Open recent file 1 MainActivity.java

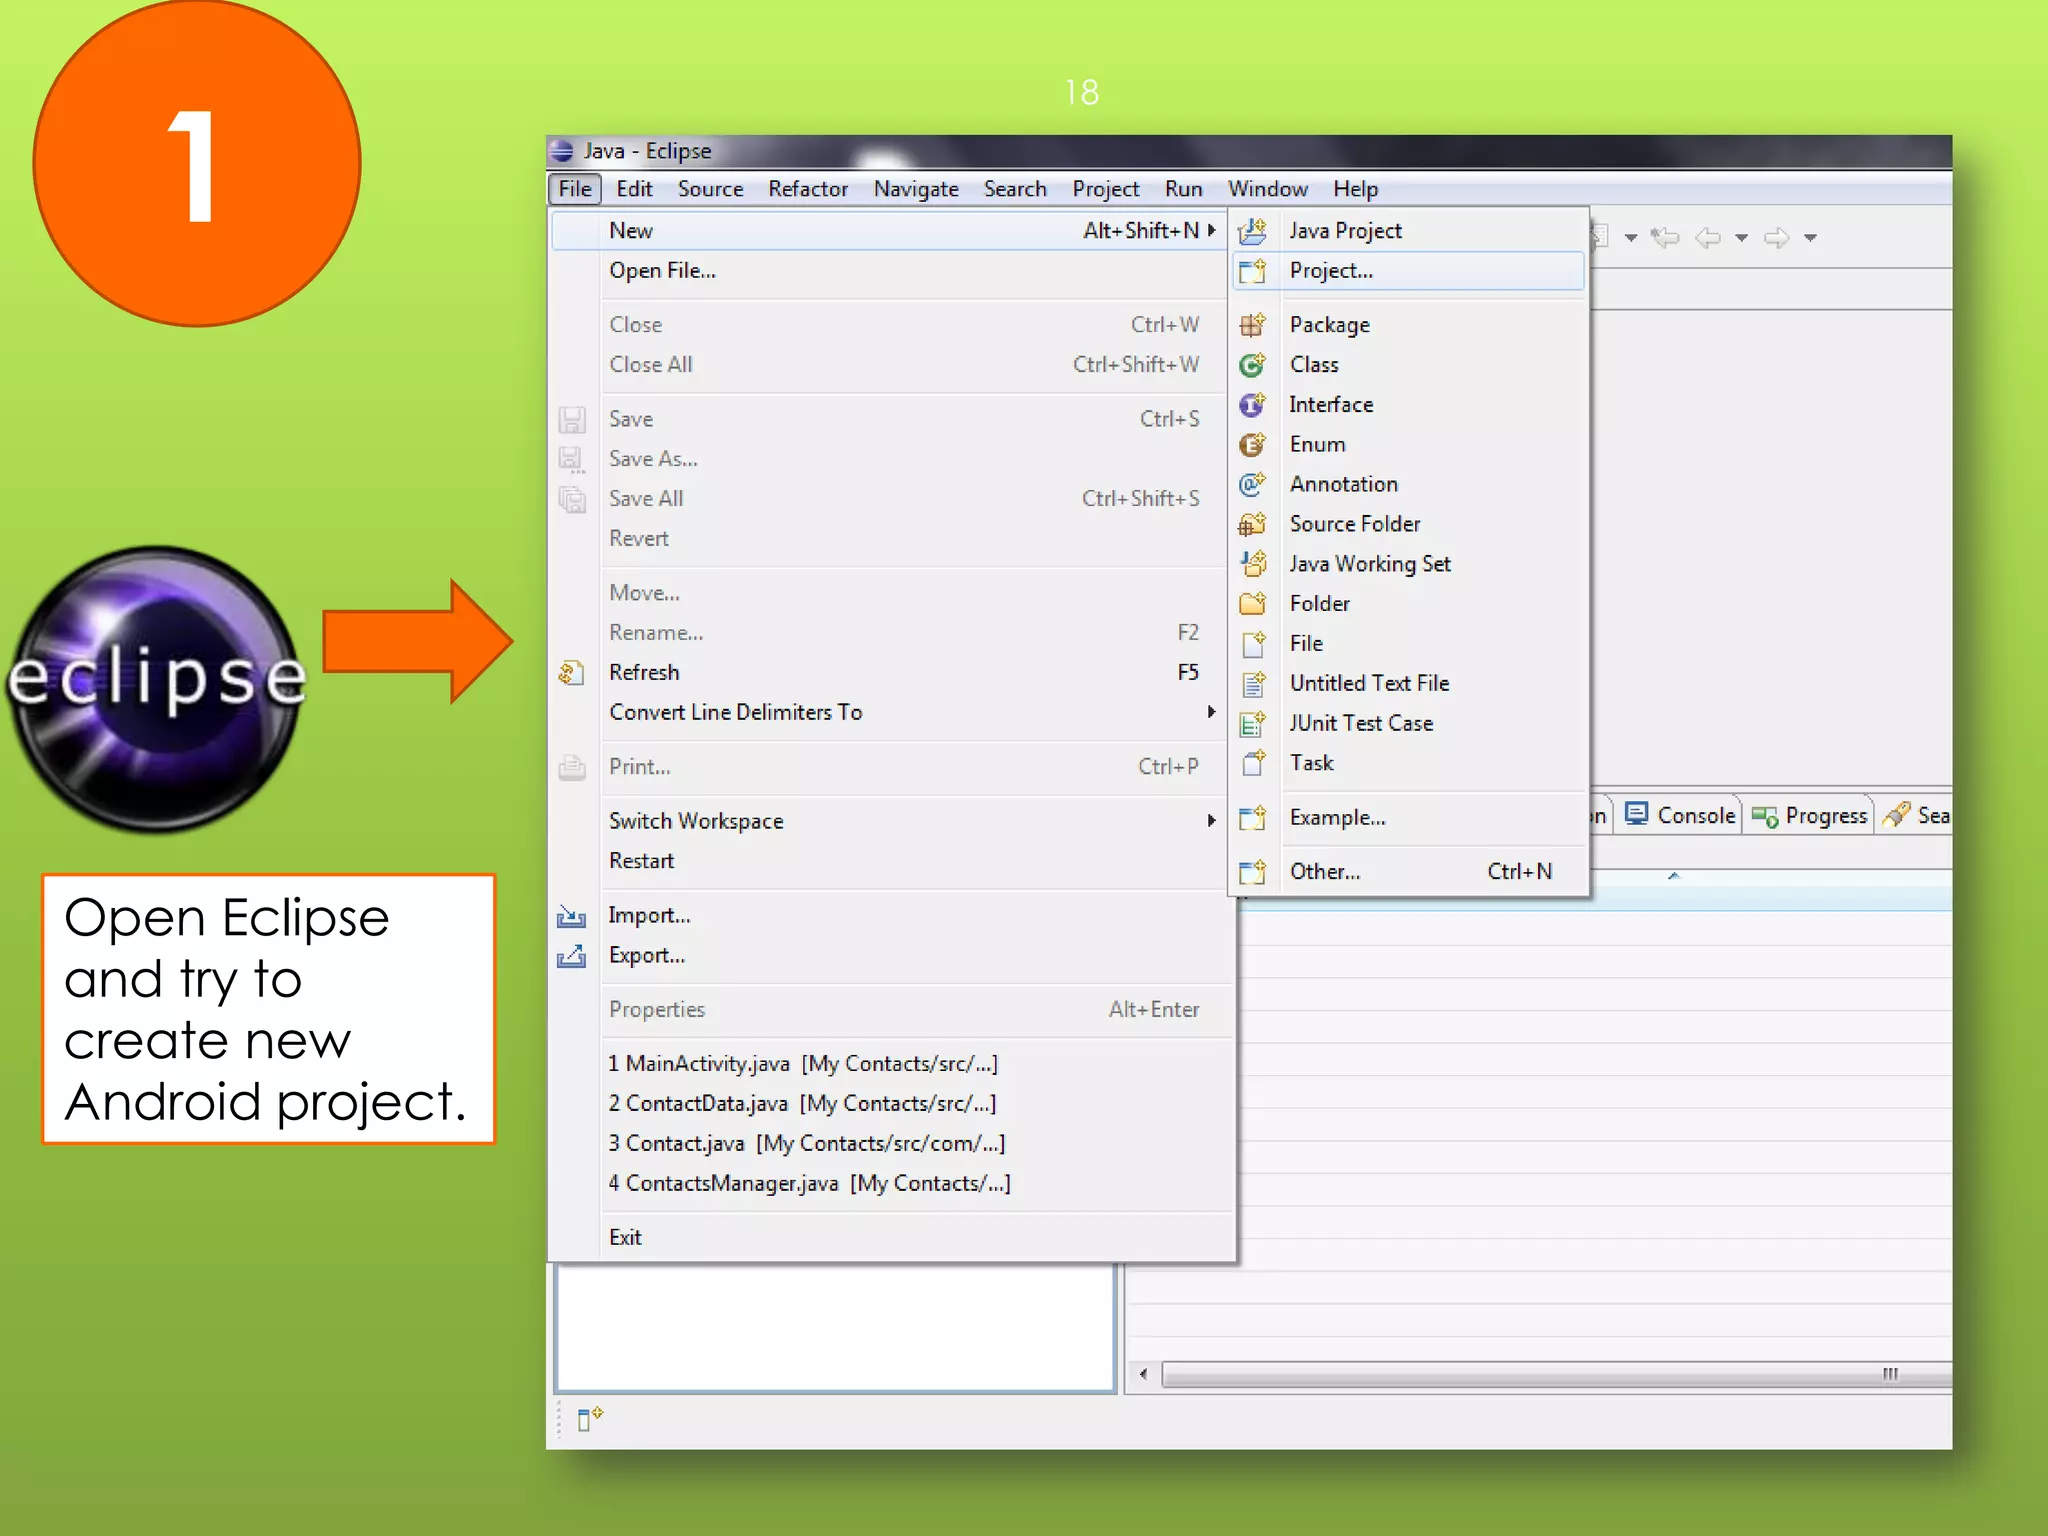tap(890, 1064)
